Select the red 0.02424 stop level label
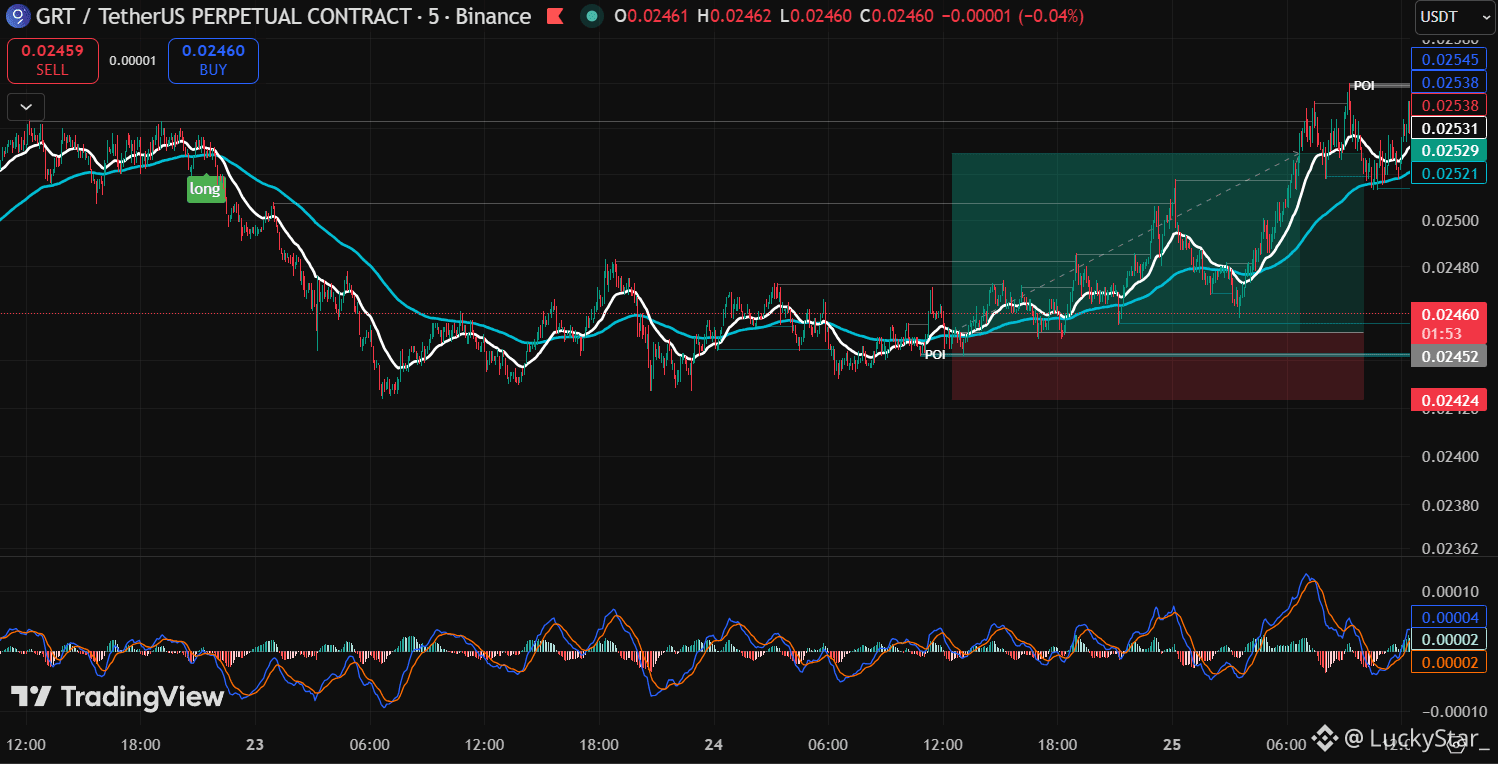The image size is (1498, 764). tap(1449, 401)
